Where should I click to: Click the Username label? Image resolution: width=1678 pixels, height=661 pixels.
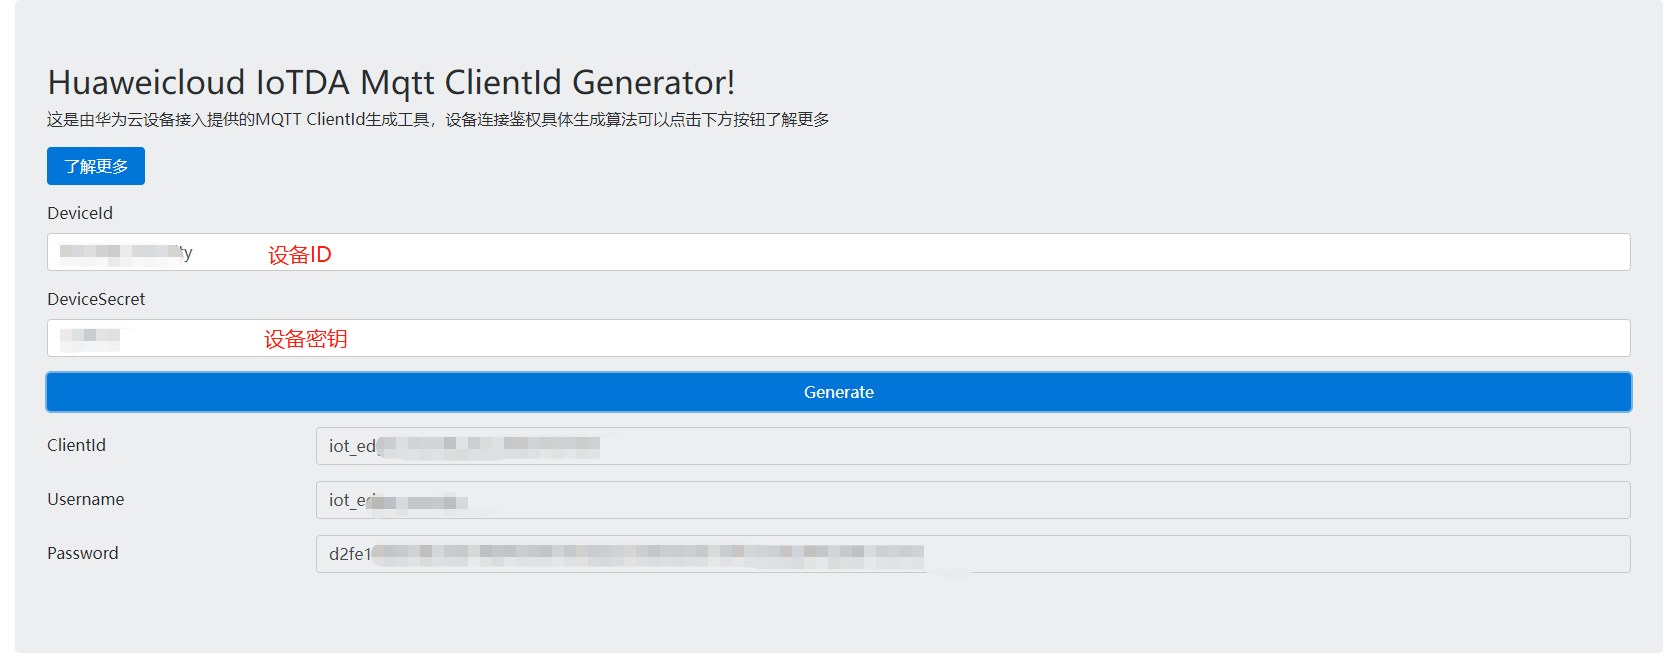click(86, 499)
